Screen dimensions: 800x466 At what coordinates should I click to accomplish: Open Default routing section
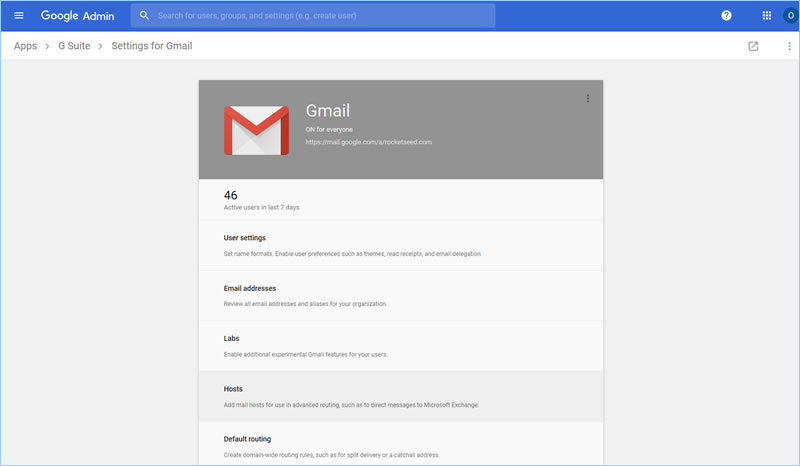[x=401, y=444]
